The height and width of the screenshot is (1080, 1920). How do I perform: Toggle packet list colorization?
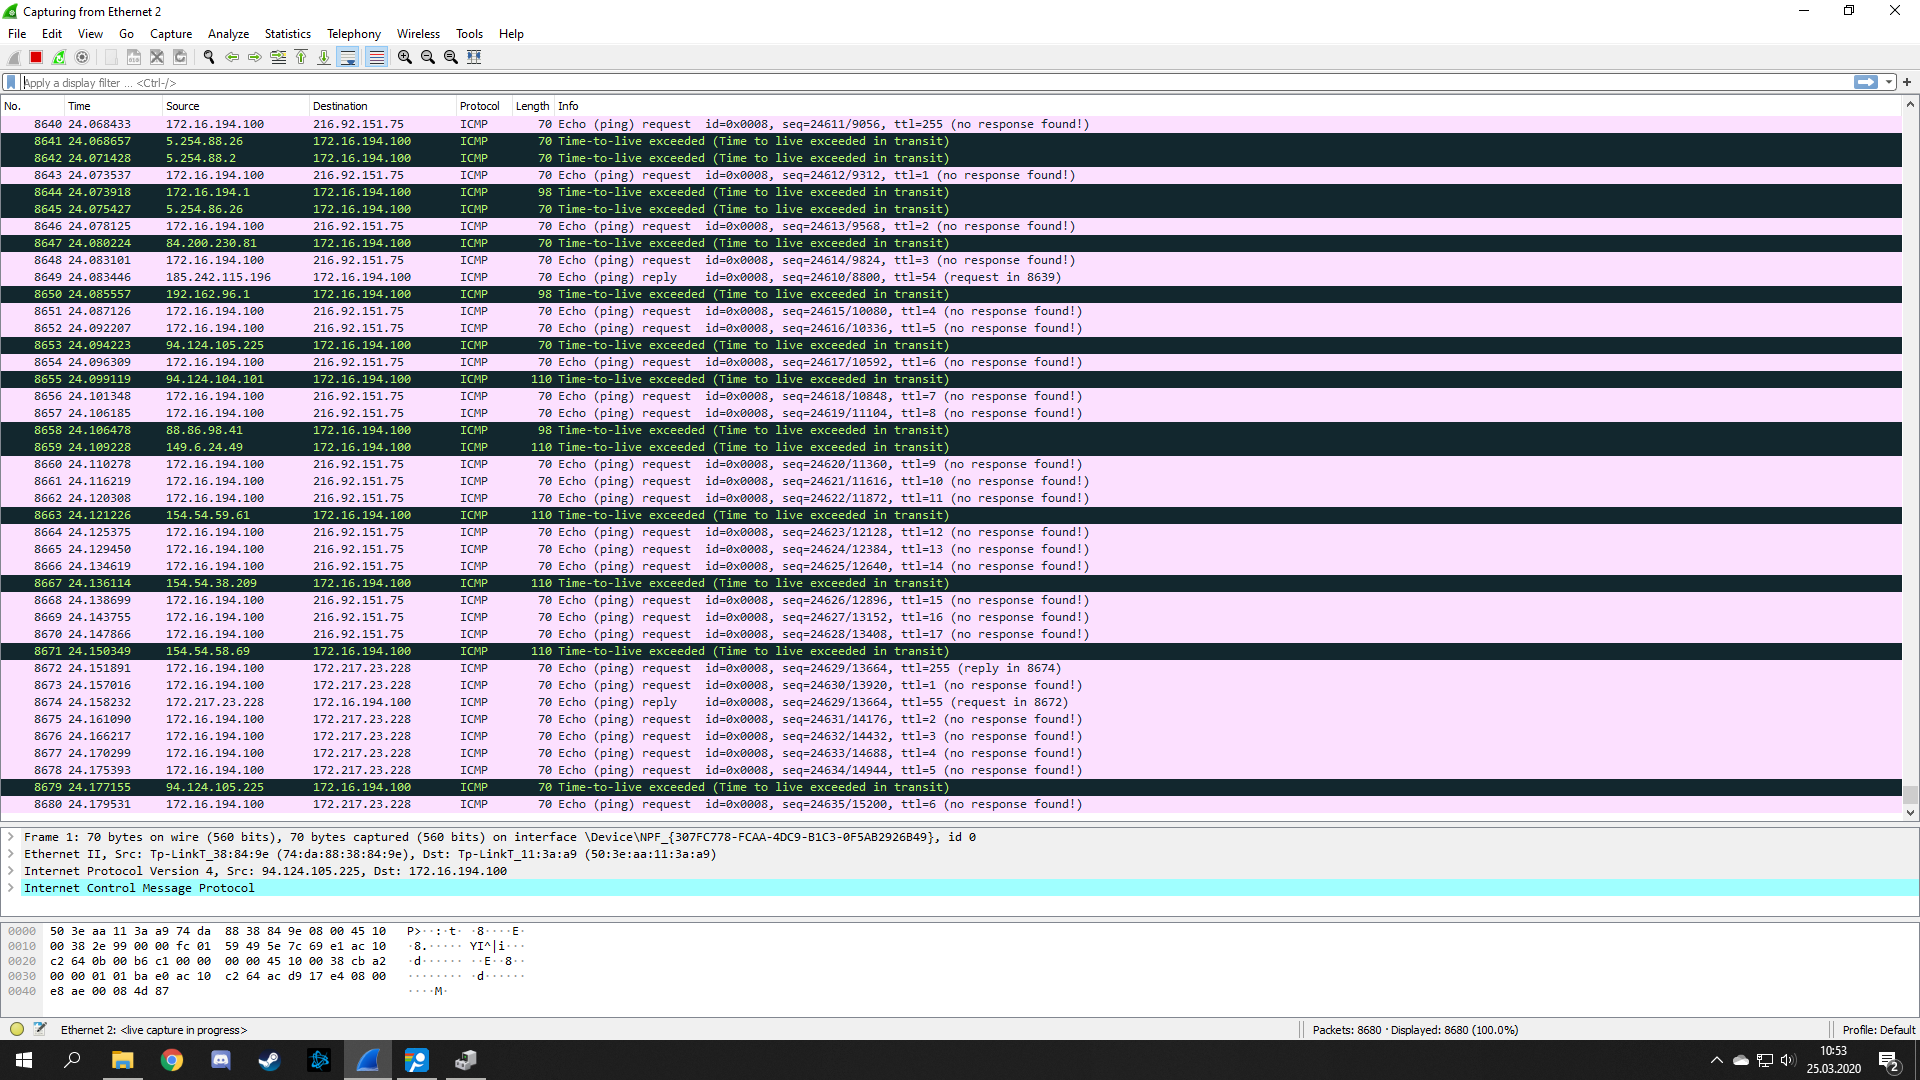click(x=376, y=57)
